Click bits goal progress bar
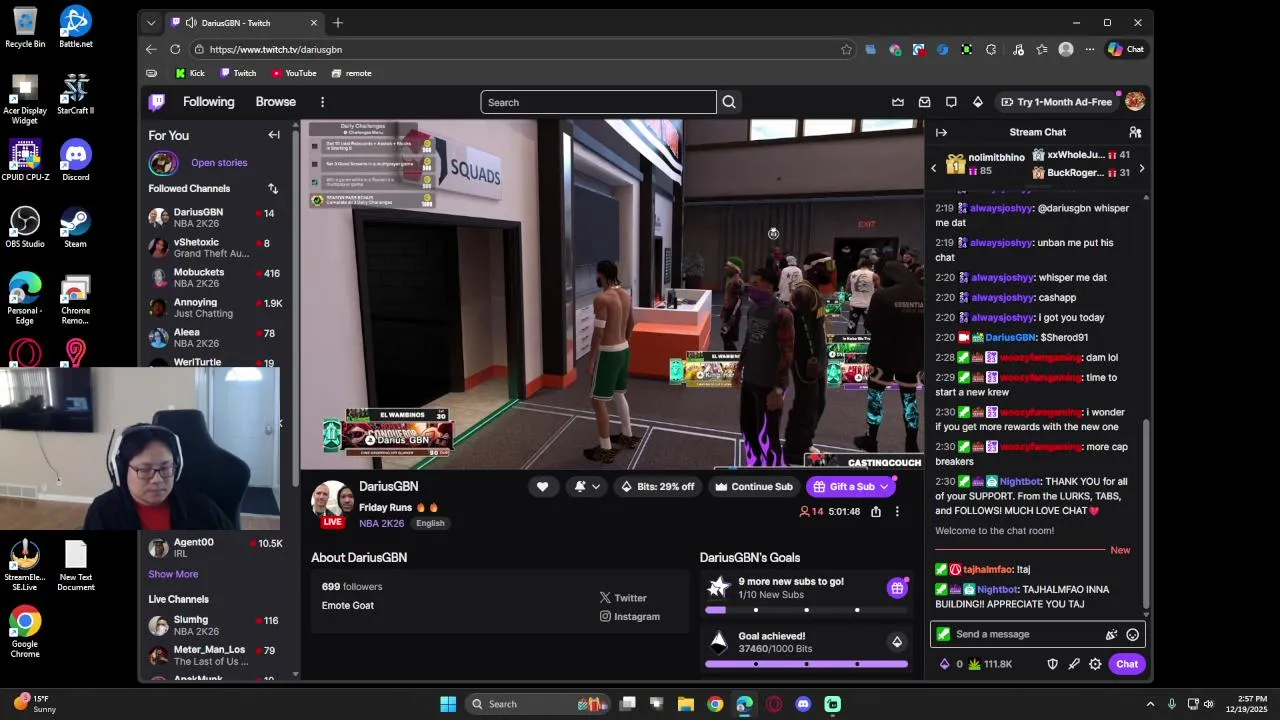1280x720 pixels. pos(806,664)
